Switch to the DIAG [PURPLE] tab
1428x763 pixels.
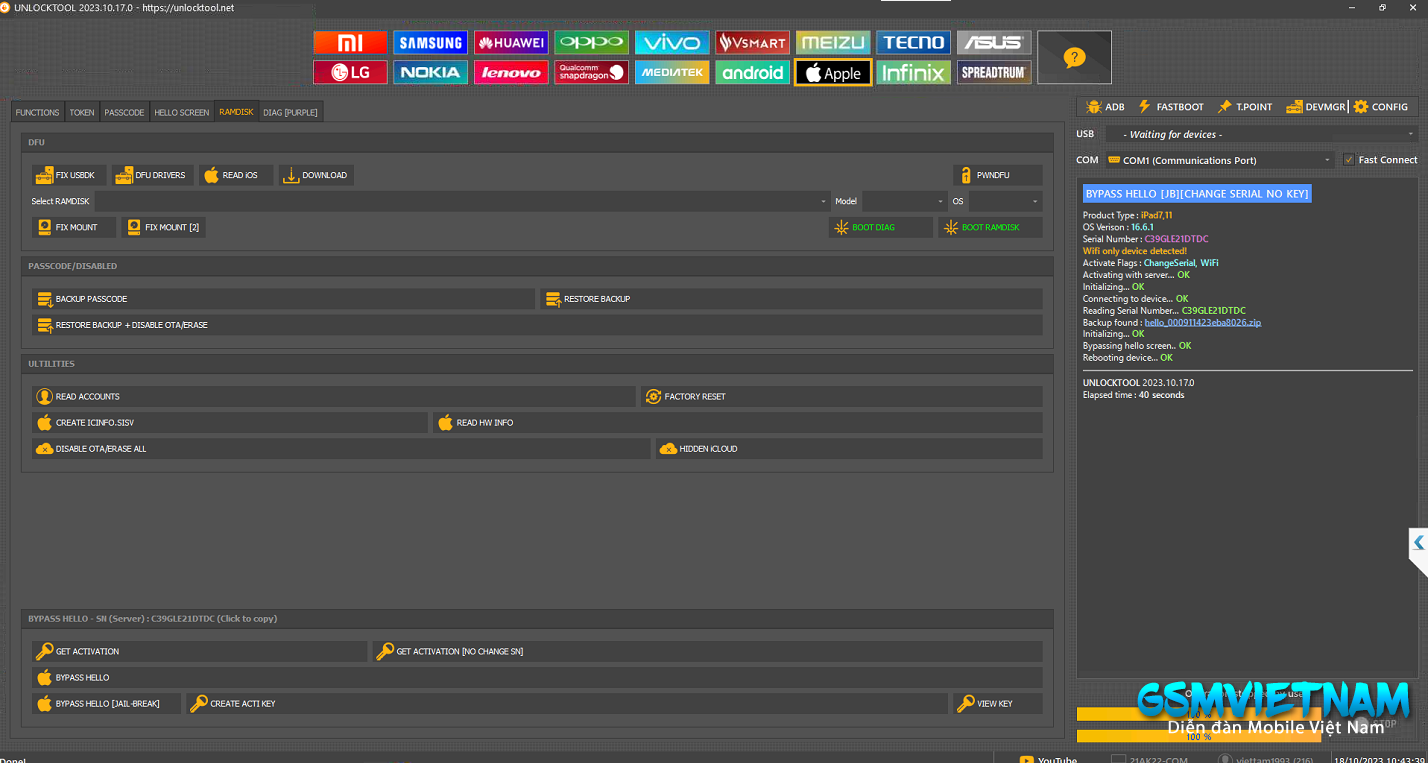[x=290, y=112]
